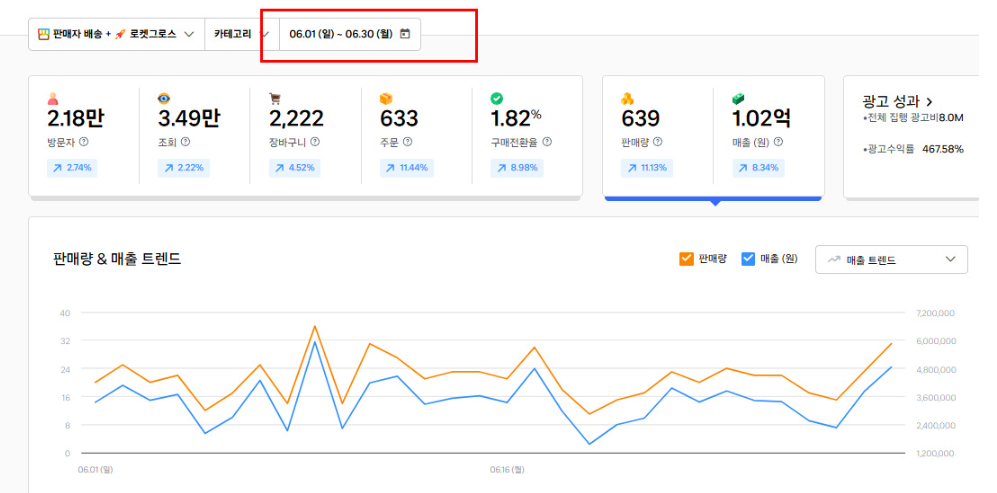Click help icon next to 판매량
Viewport: 997px width, 493px height.
point(656,142)
